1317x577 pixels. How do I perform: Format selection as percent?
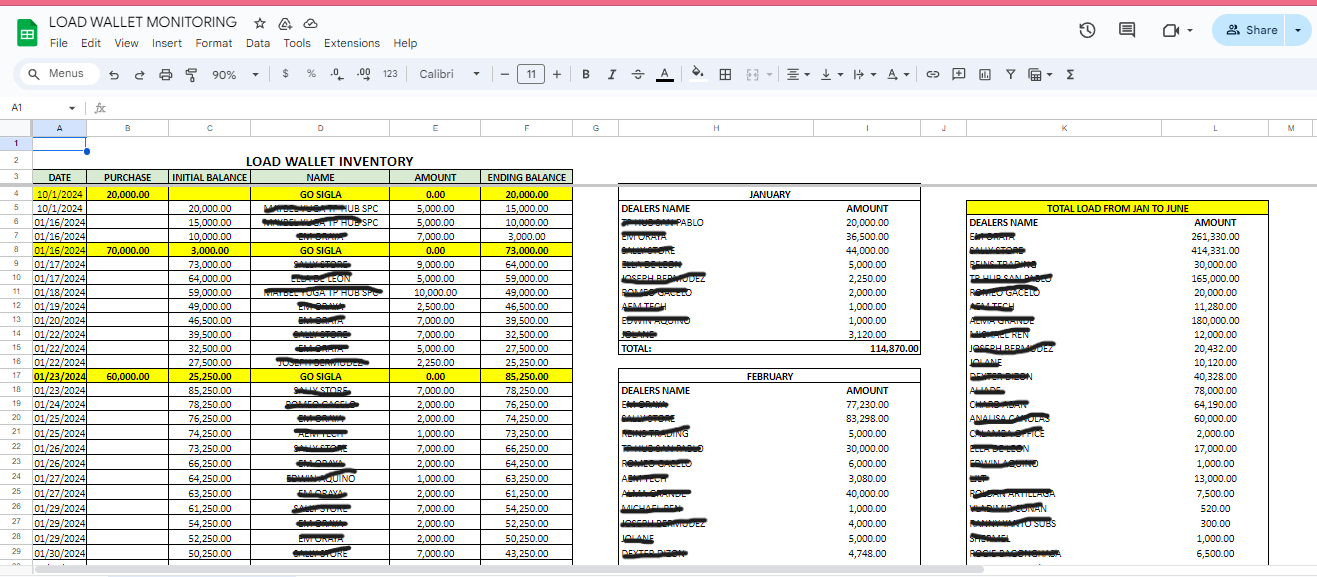click(x=311, y=74)
